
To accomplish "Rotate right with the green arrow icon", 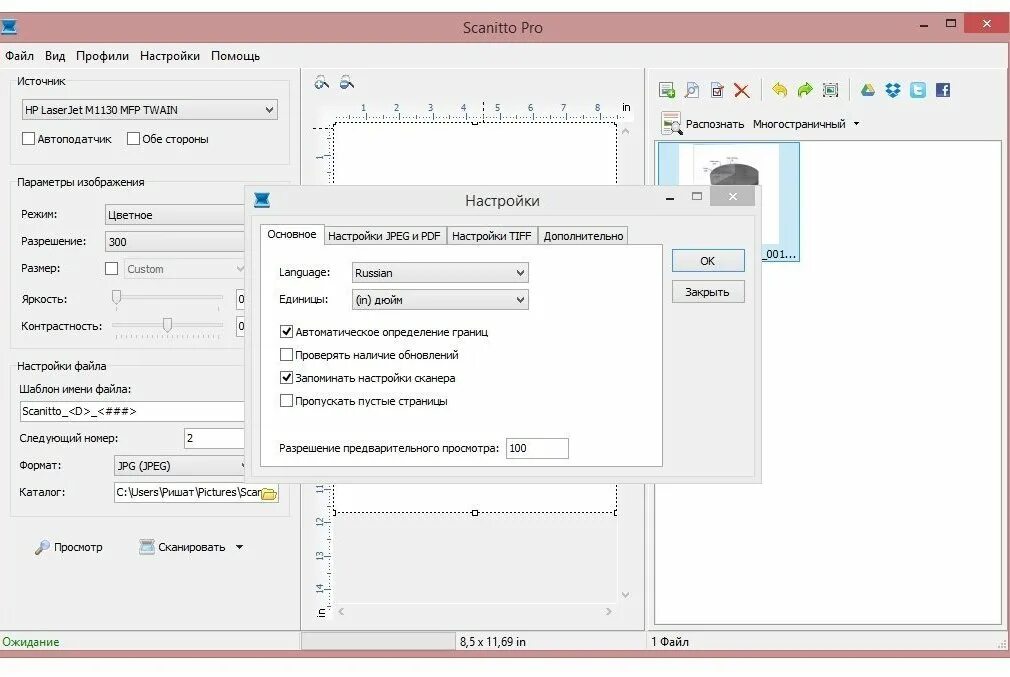I will 805,90.
